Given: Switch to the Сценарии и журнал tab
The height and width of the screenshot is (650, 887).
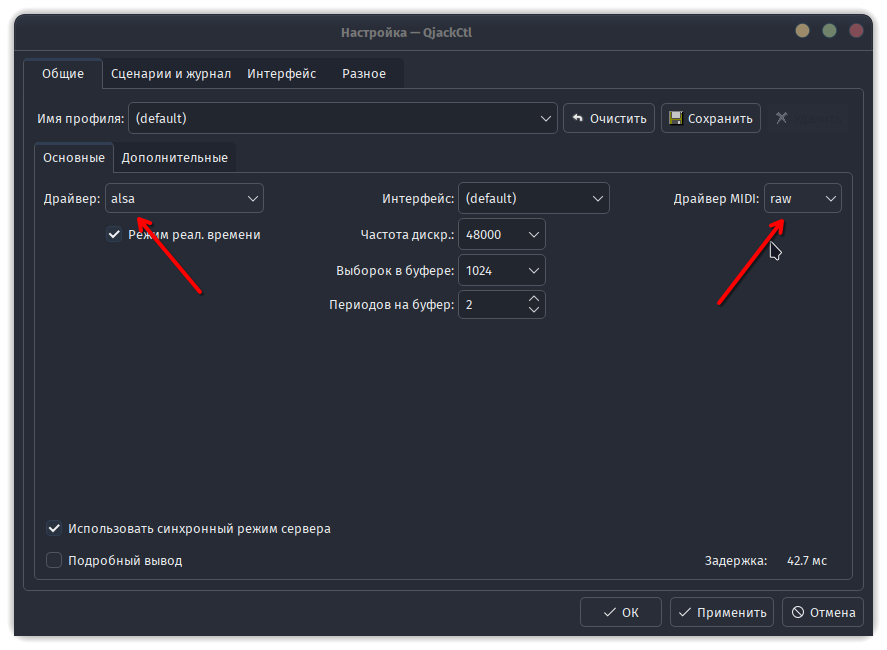Looking at the screenshot, I should (x=171, y=73).
